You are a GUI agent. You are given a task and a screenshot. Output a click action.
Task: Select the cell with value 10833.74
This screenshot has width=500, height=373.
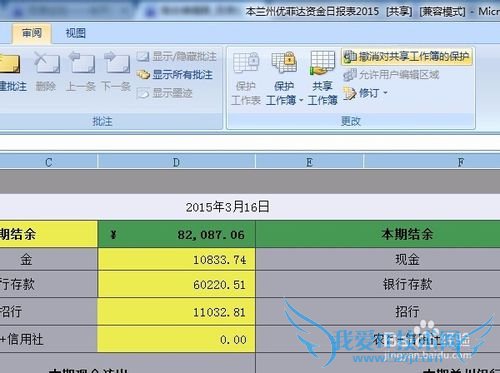[176, 259]
